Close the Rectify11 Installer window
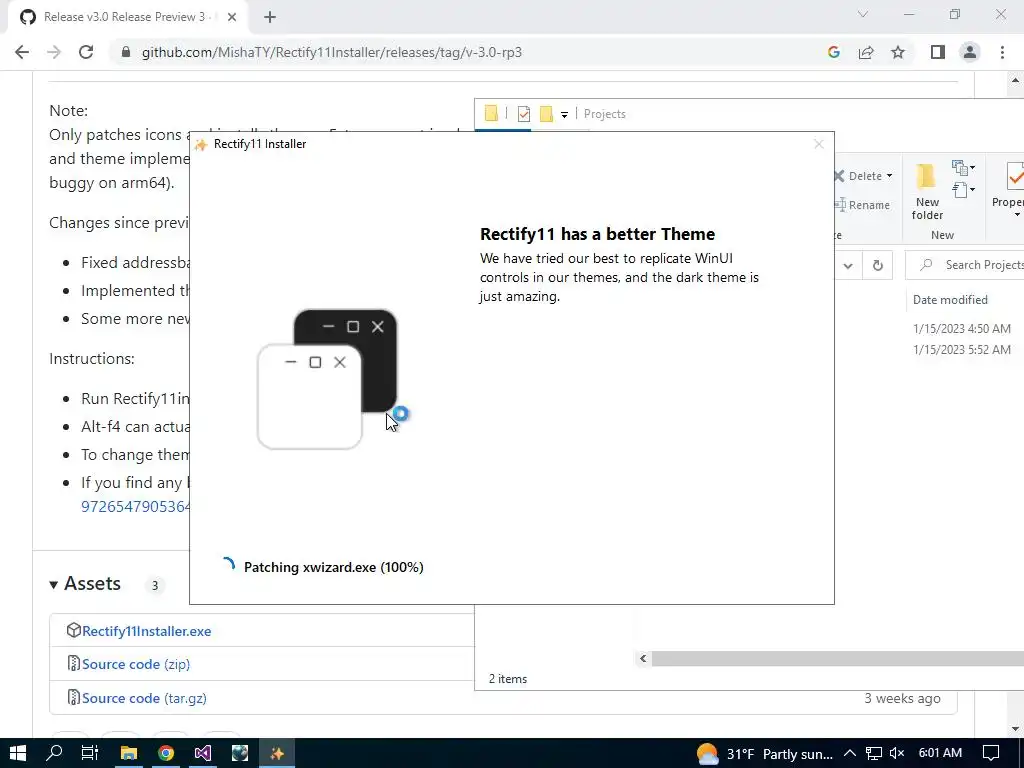 [819, 144]
